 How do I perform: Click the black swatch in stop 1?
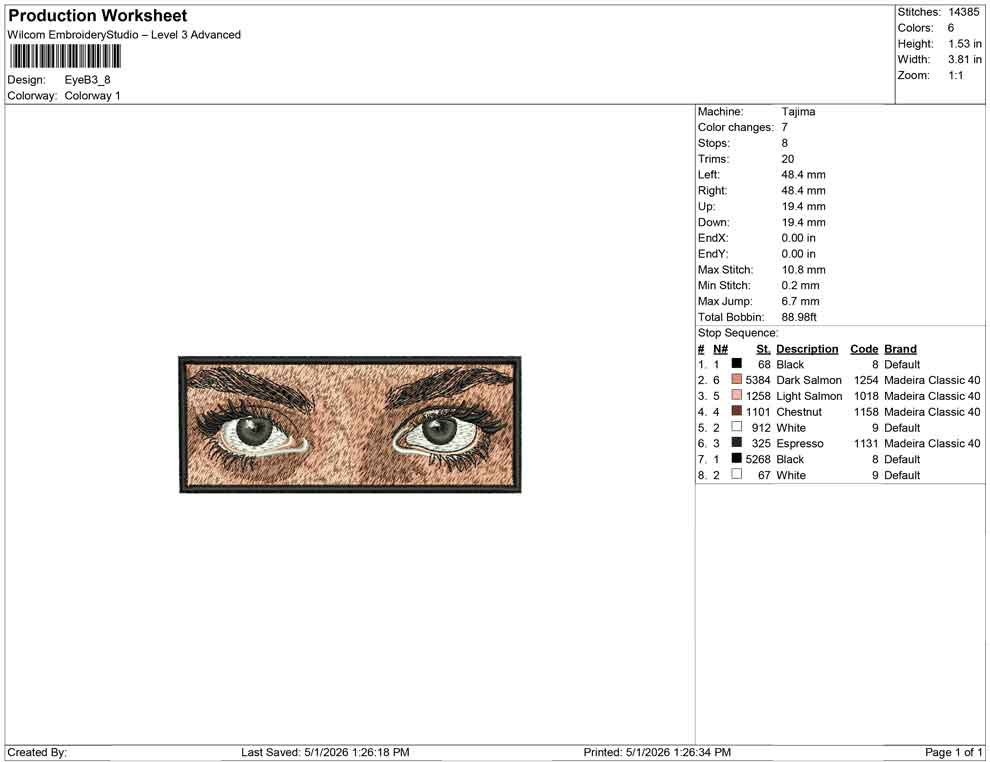(736, 364)
